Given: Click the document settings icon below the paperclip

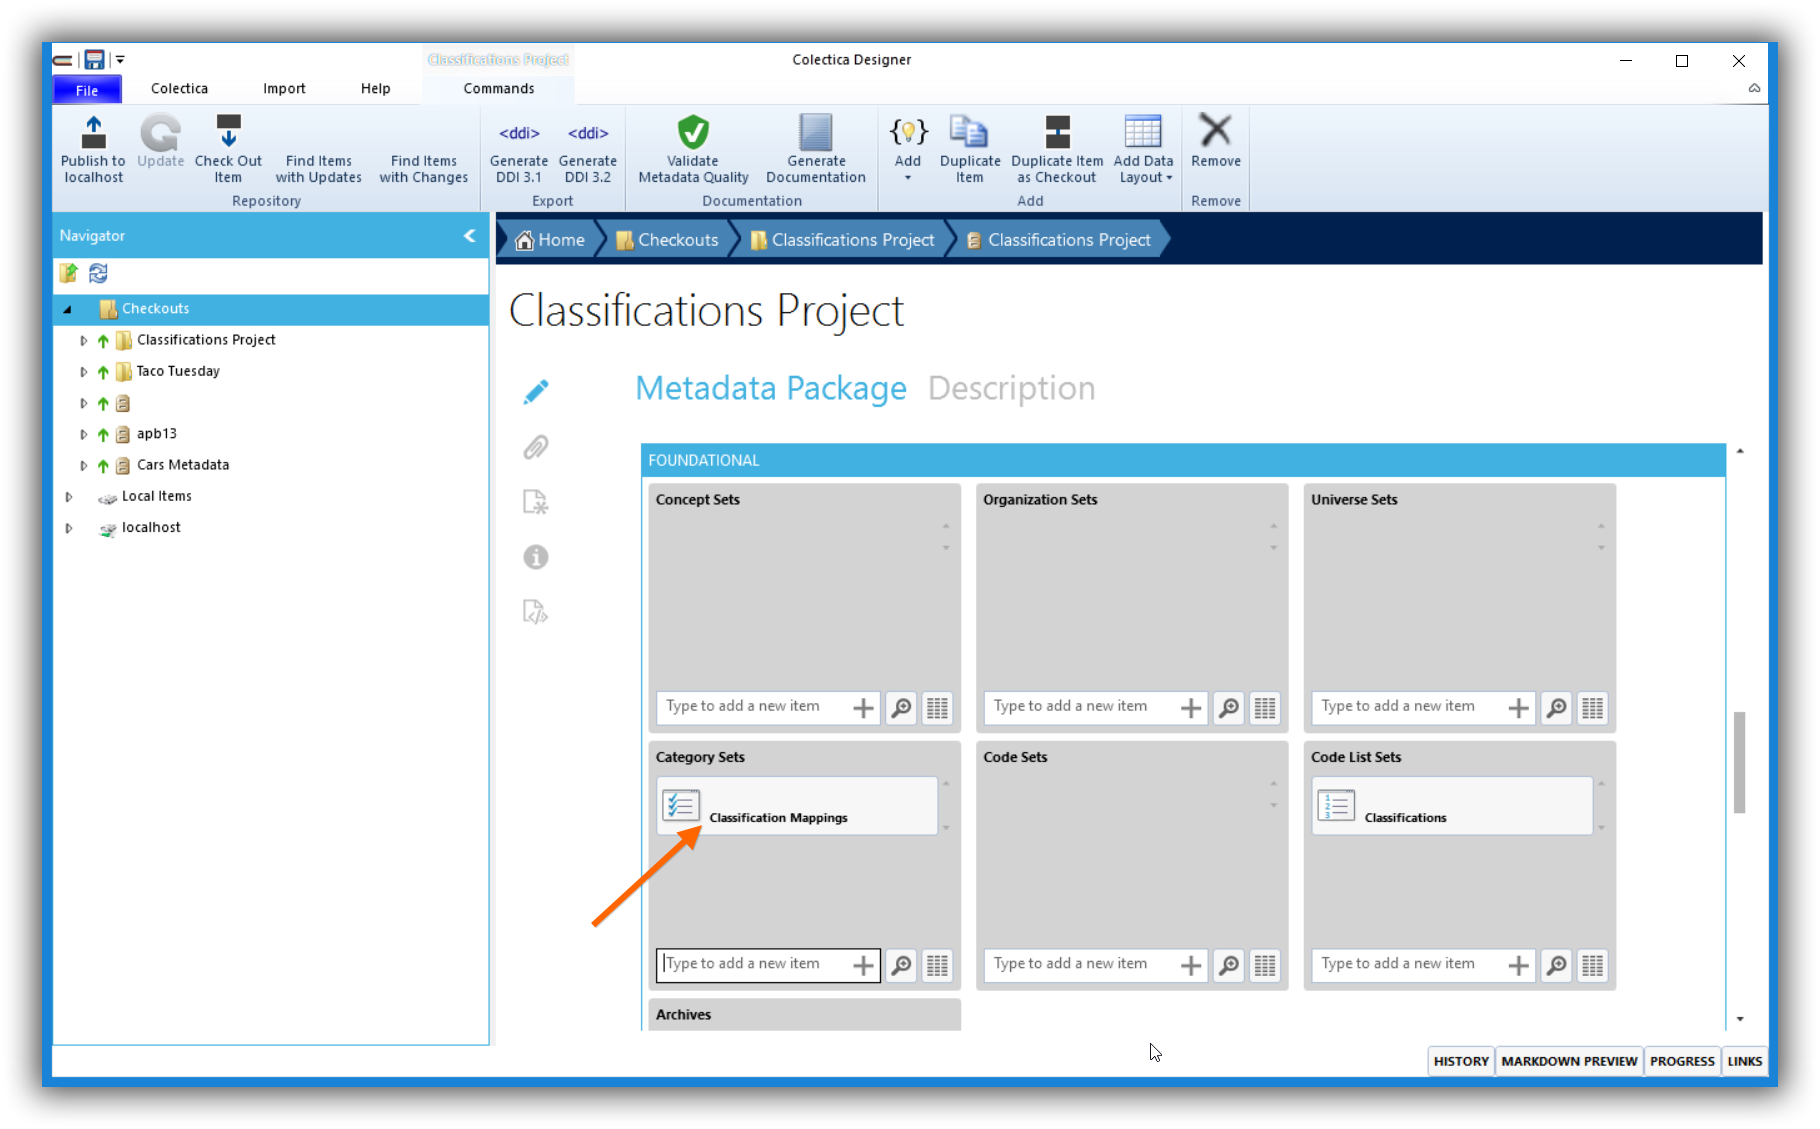Looking at the screenshot, I should (x=536, y=502).
